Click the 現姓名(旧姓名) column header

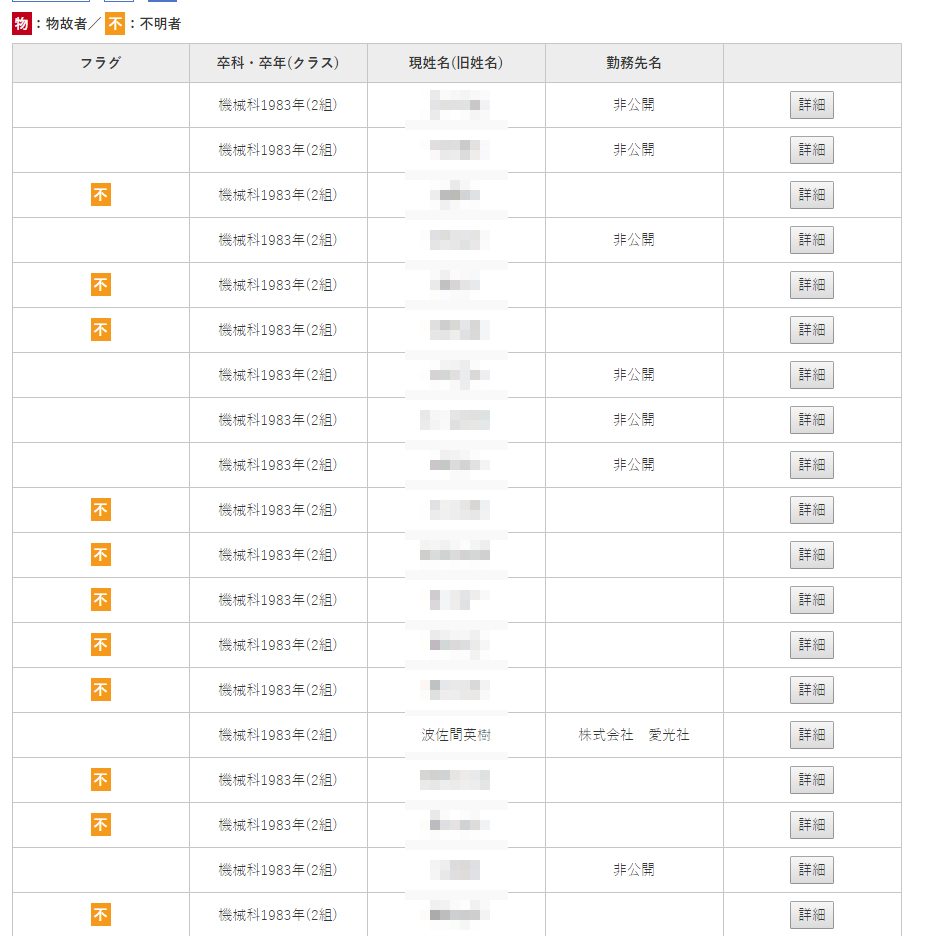tap(456, 63)
